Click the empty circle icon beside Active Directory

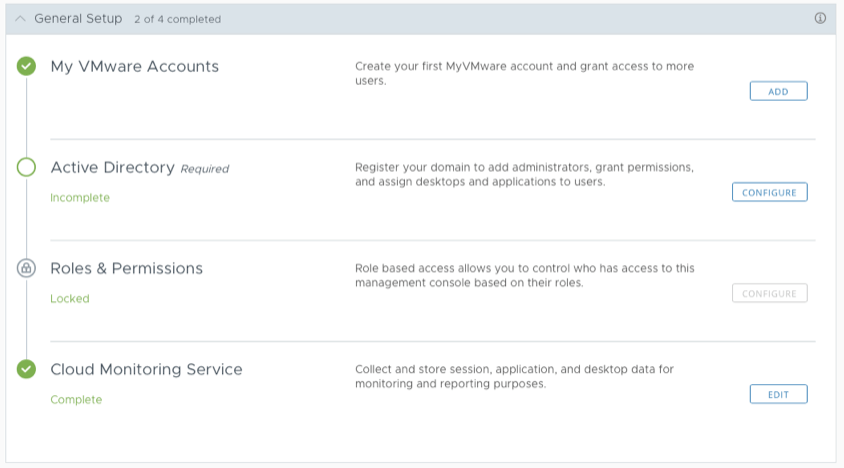(x=26, y=168)
